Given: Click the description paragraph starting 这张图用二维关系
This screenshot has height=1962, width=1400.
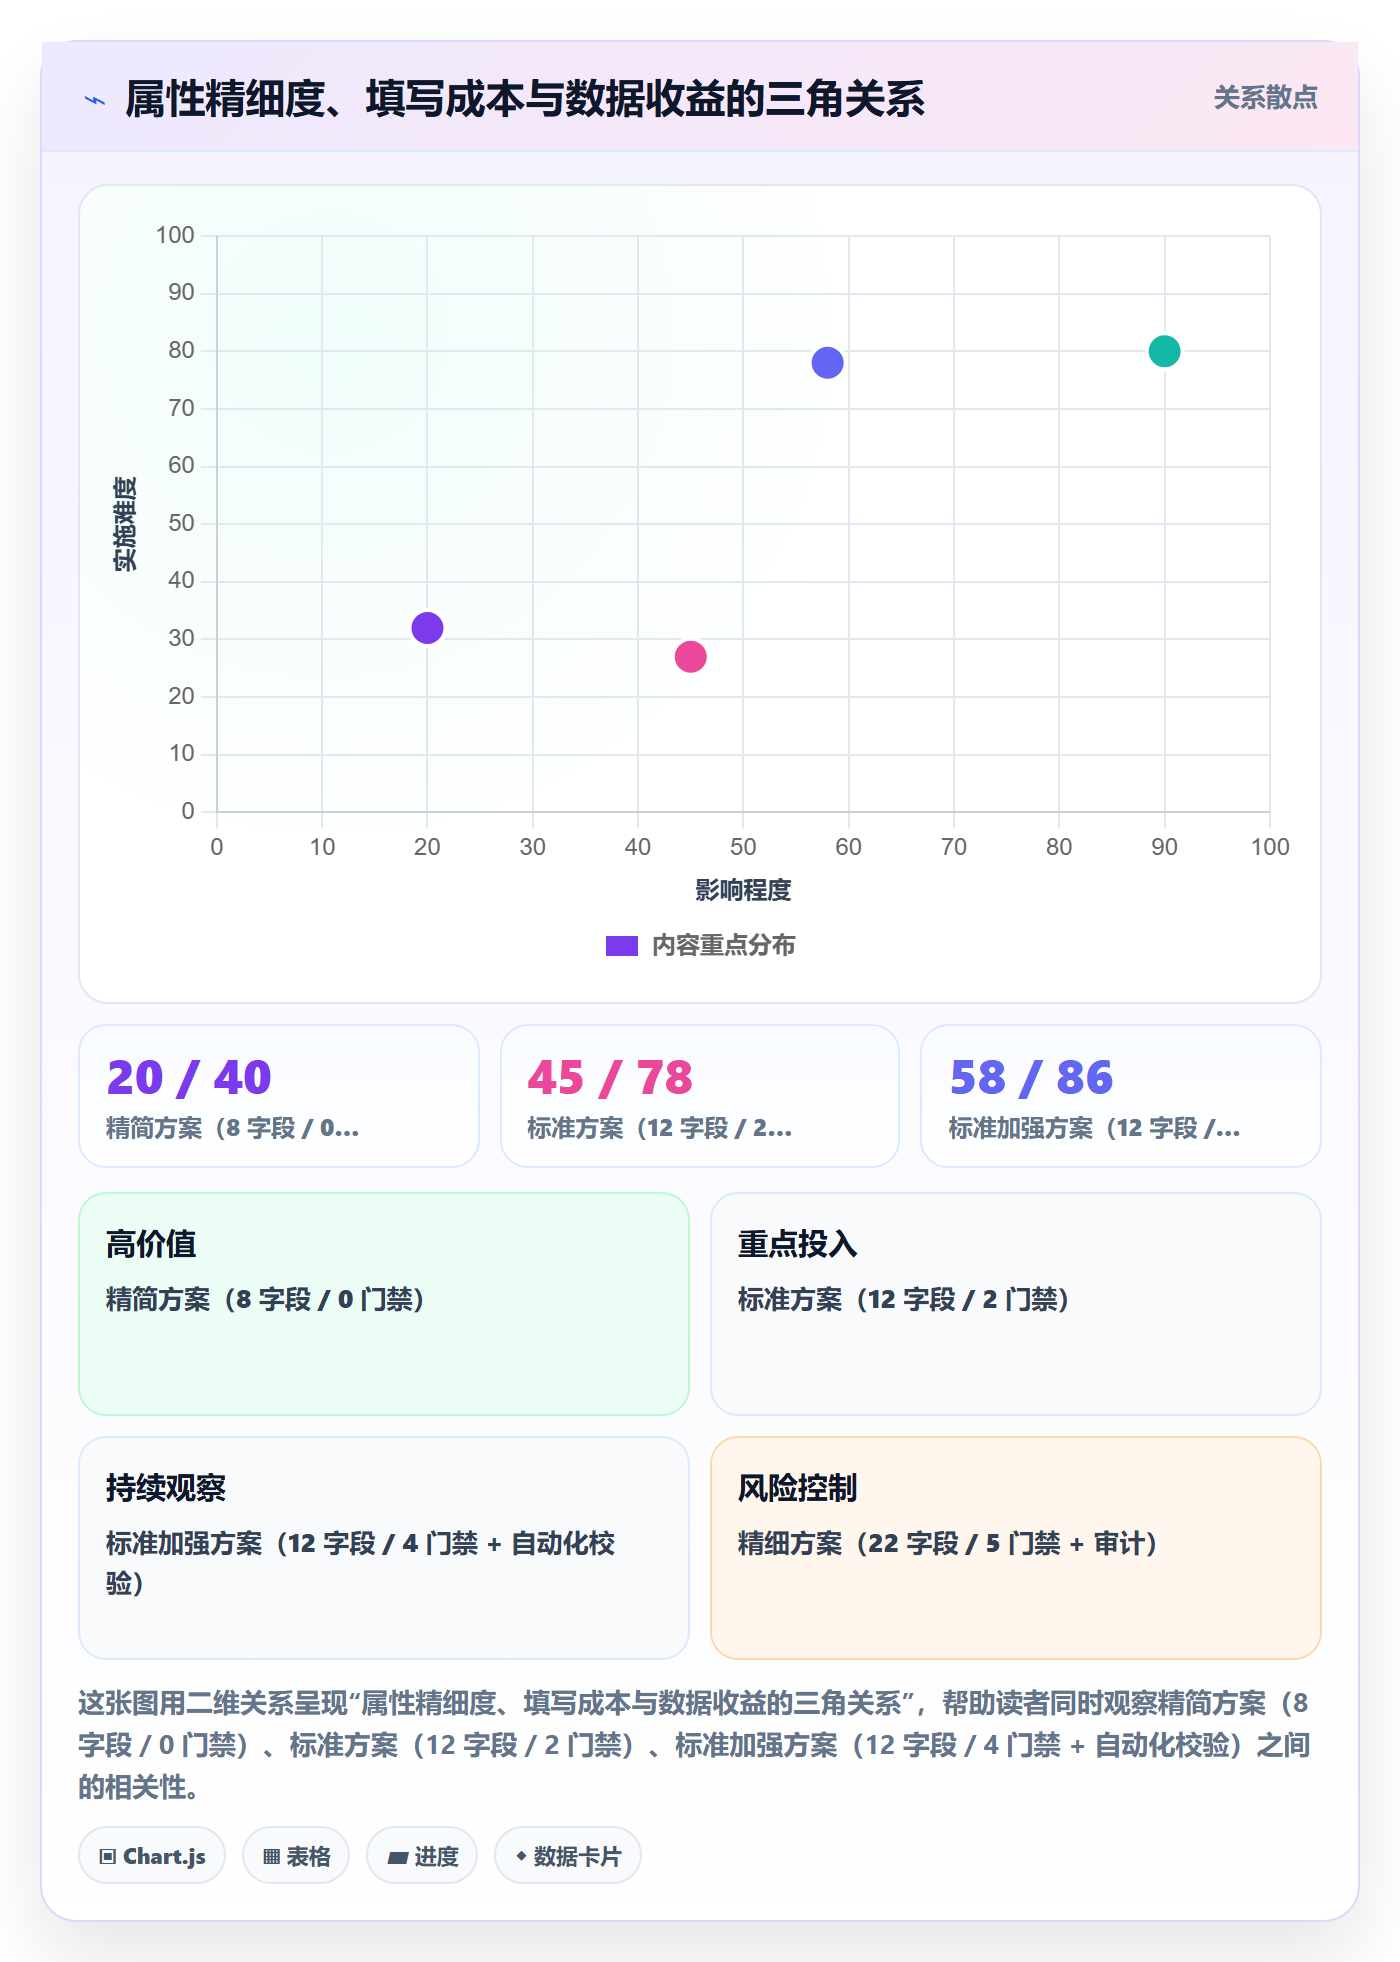Looking at the screenshot, I should (x=694, y=1745).
